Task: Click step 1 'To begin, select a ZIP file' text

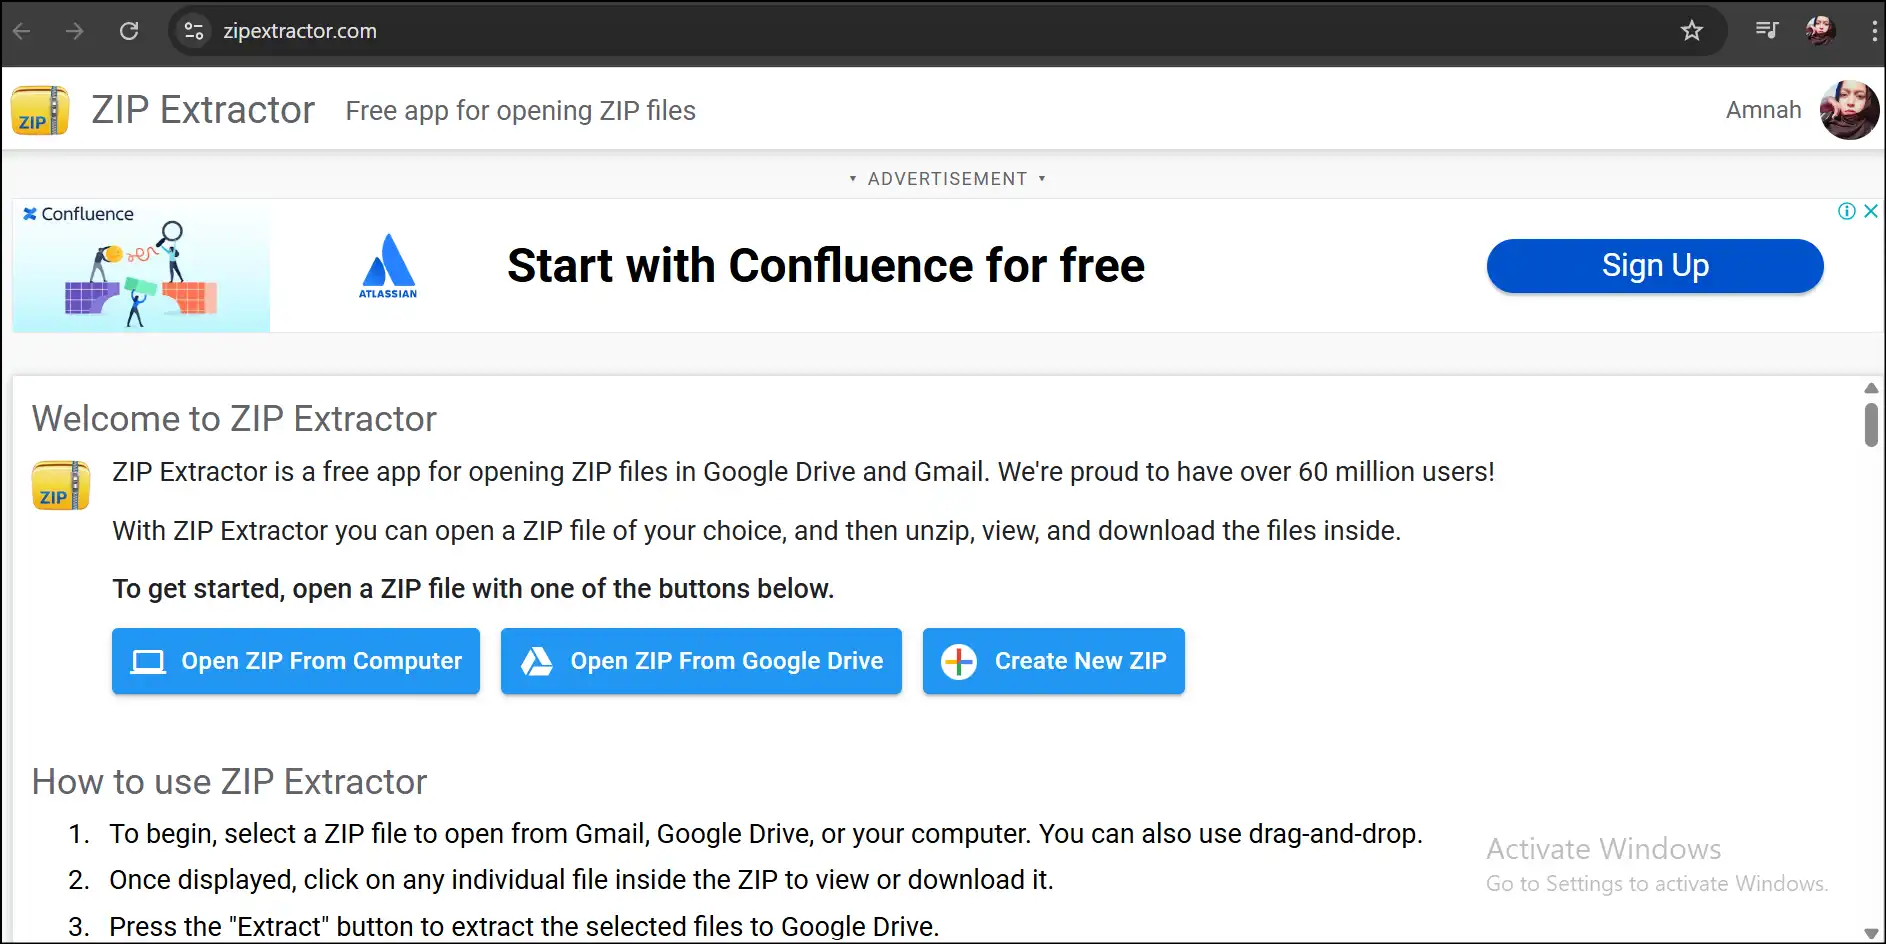Action: (x=766, y=834)
